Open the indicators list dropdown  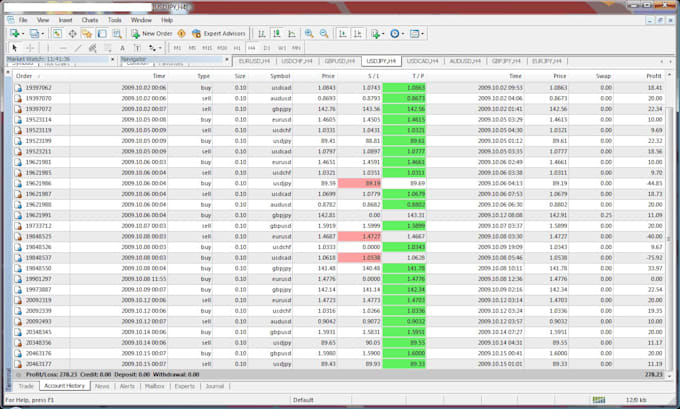point(383,33)
